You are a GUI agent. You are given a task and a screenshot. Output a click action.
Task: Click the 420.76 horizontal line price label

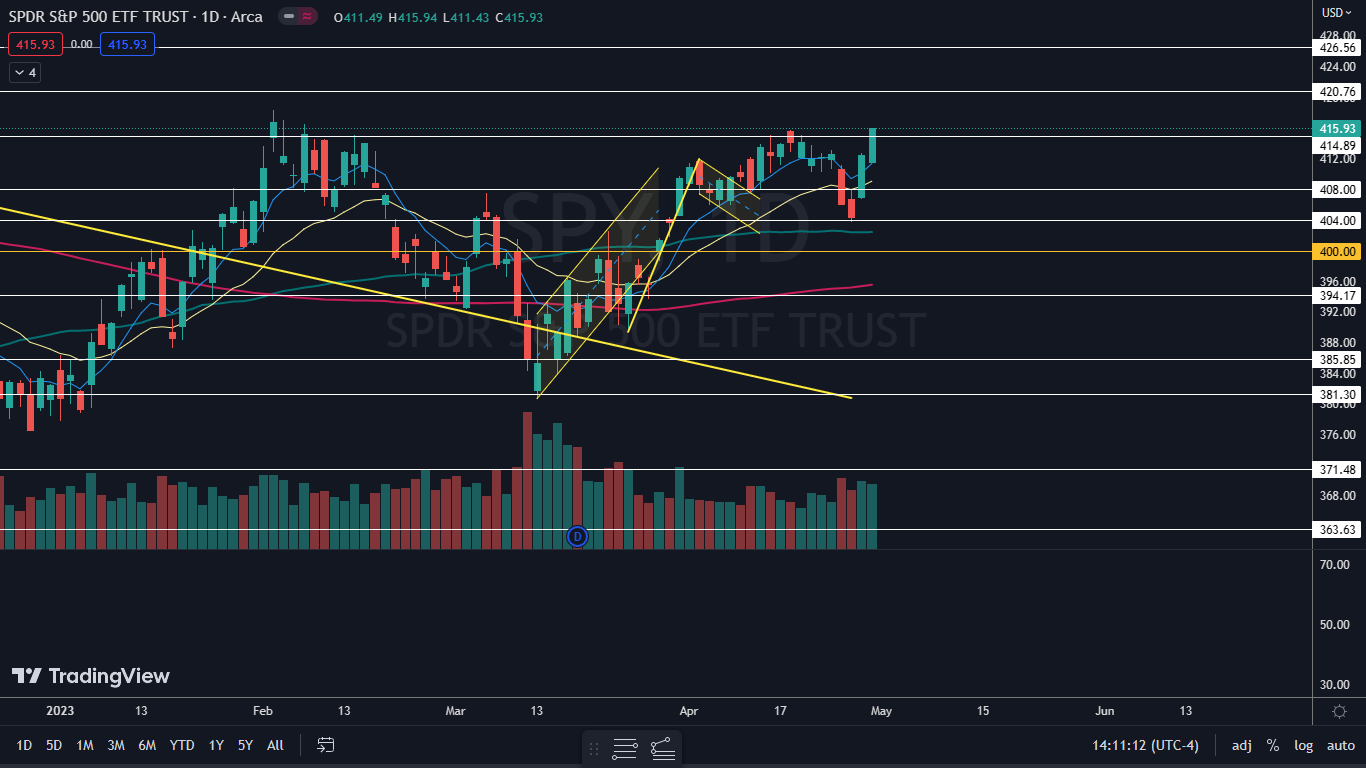(x=1338, y=91)
